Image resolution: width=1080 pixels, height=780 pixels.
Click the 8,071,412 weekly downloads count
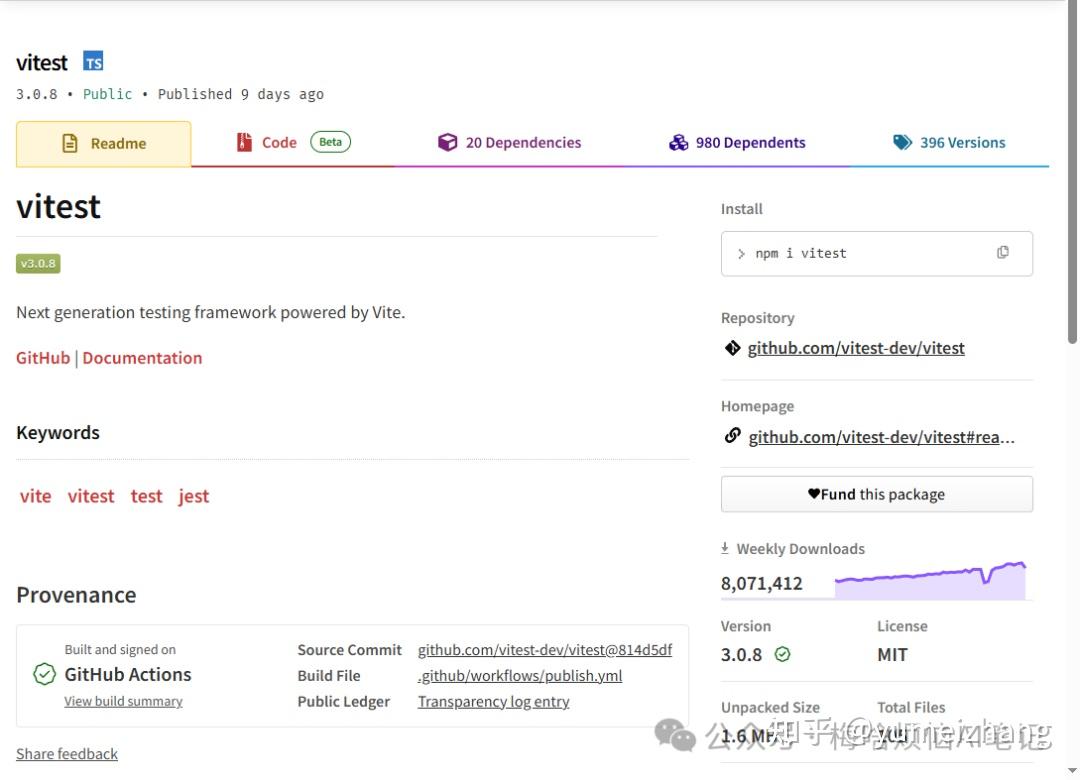pos(762,584)
